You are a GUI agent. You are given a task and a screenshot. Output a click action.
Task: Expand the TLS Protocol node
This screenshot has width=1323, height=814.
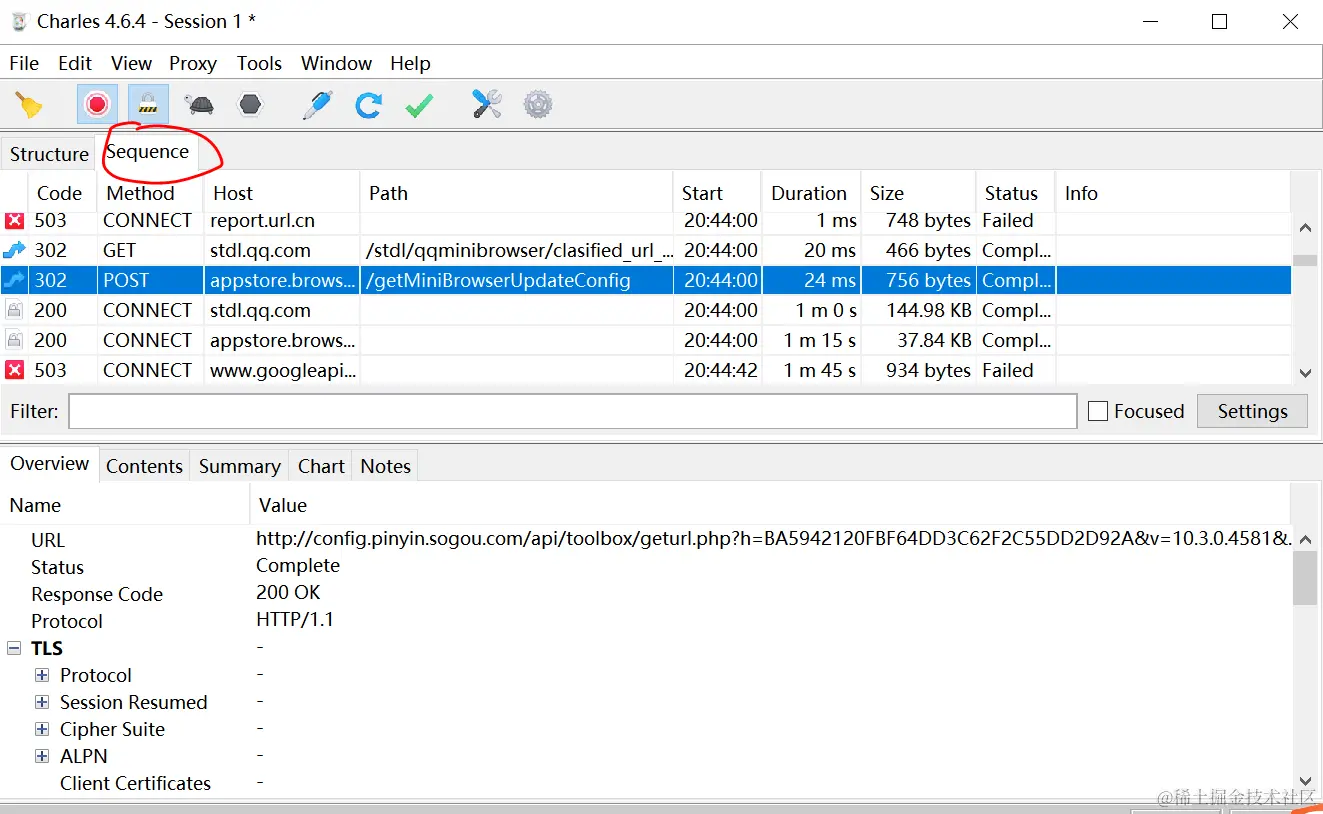point(42,676)
